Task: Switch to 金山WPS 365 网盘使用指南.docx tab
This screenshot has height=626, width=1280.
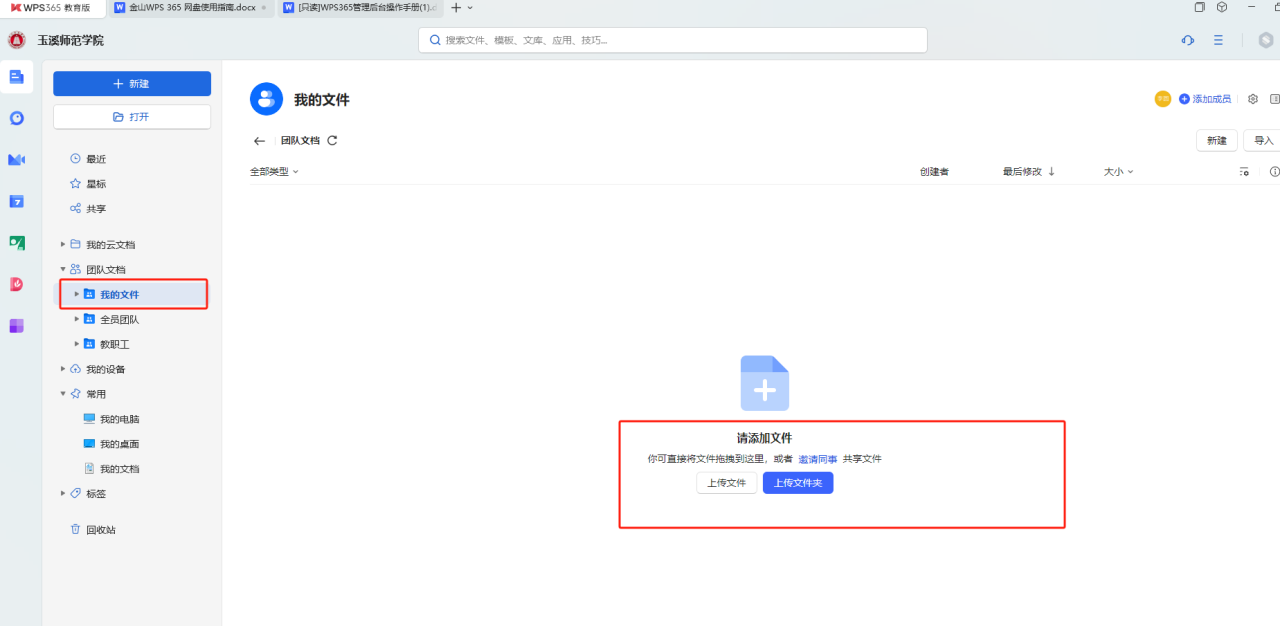Action: [191, 8]
